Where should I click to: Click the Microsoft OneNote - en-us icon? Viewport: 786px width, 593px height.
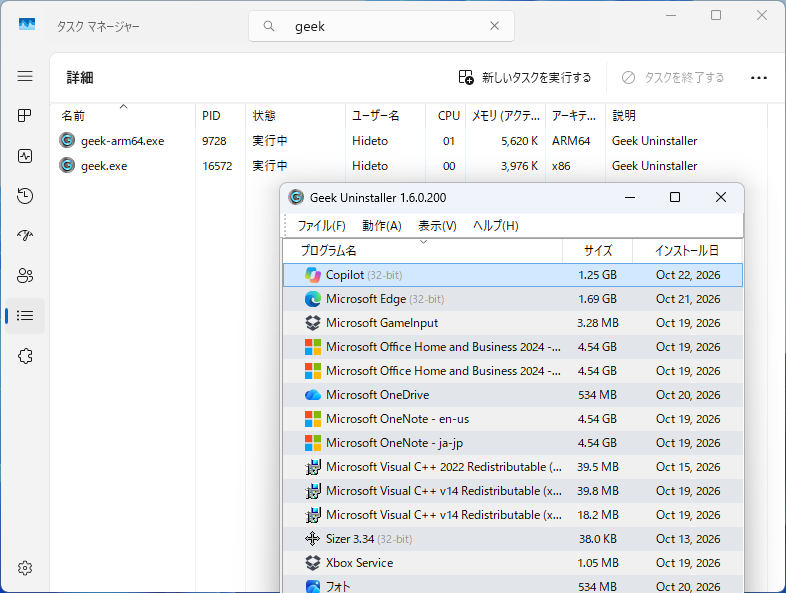pos(313,419)
